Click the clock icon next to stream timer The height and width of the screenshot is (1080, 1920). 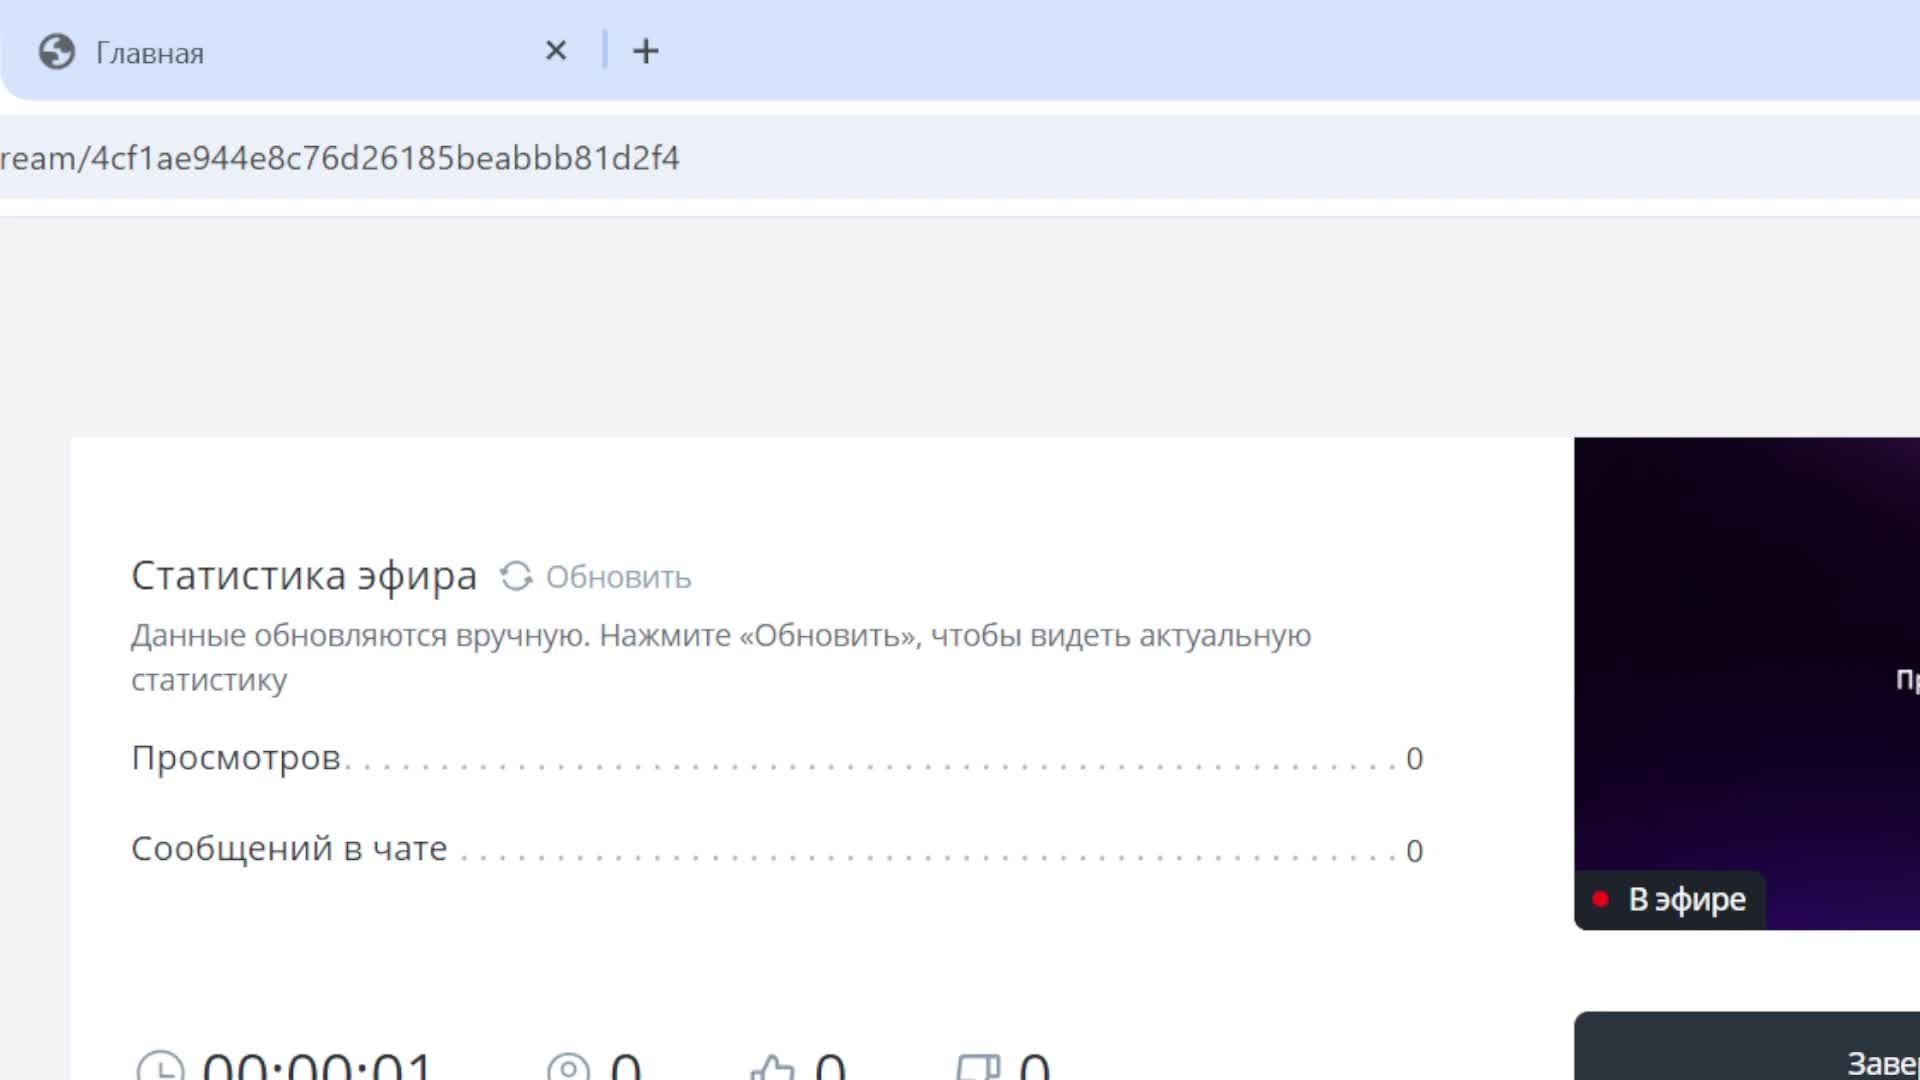[x=160, y=1068]
